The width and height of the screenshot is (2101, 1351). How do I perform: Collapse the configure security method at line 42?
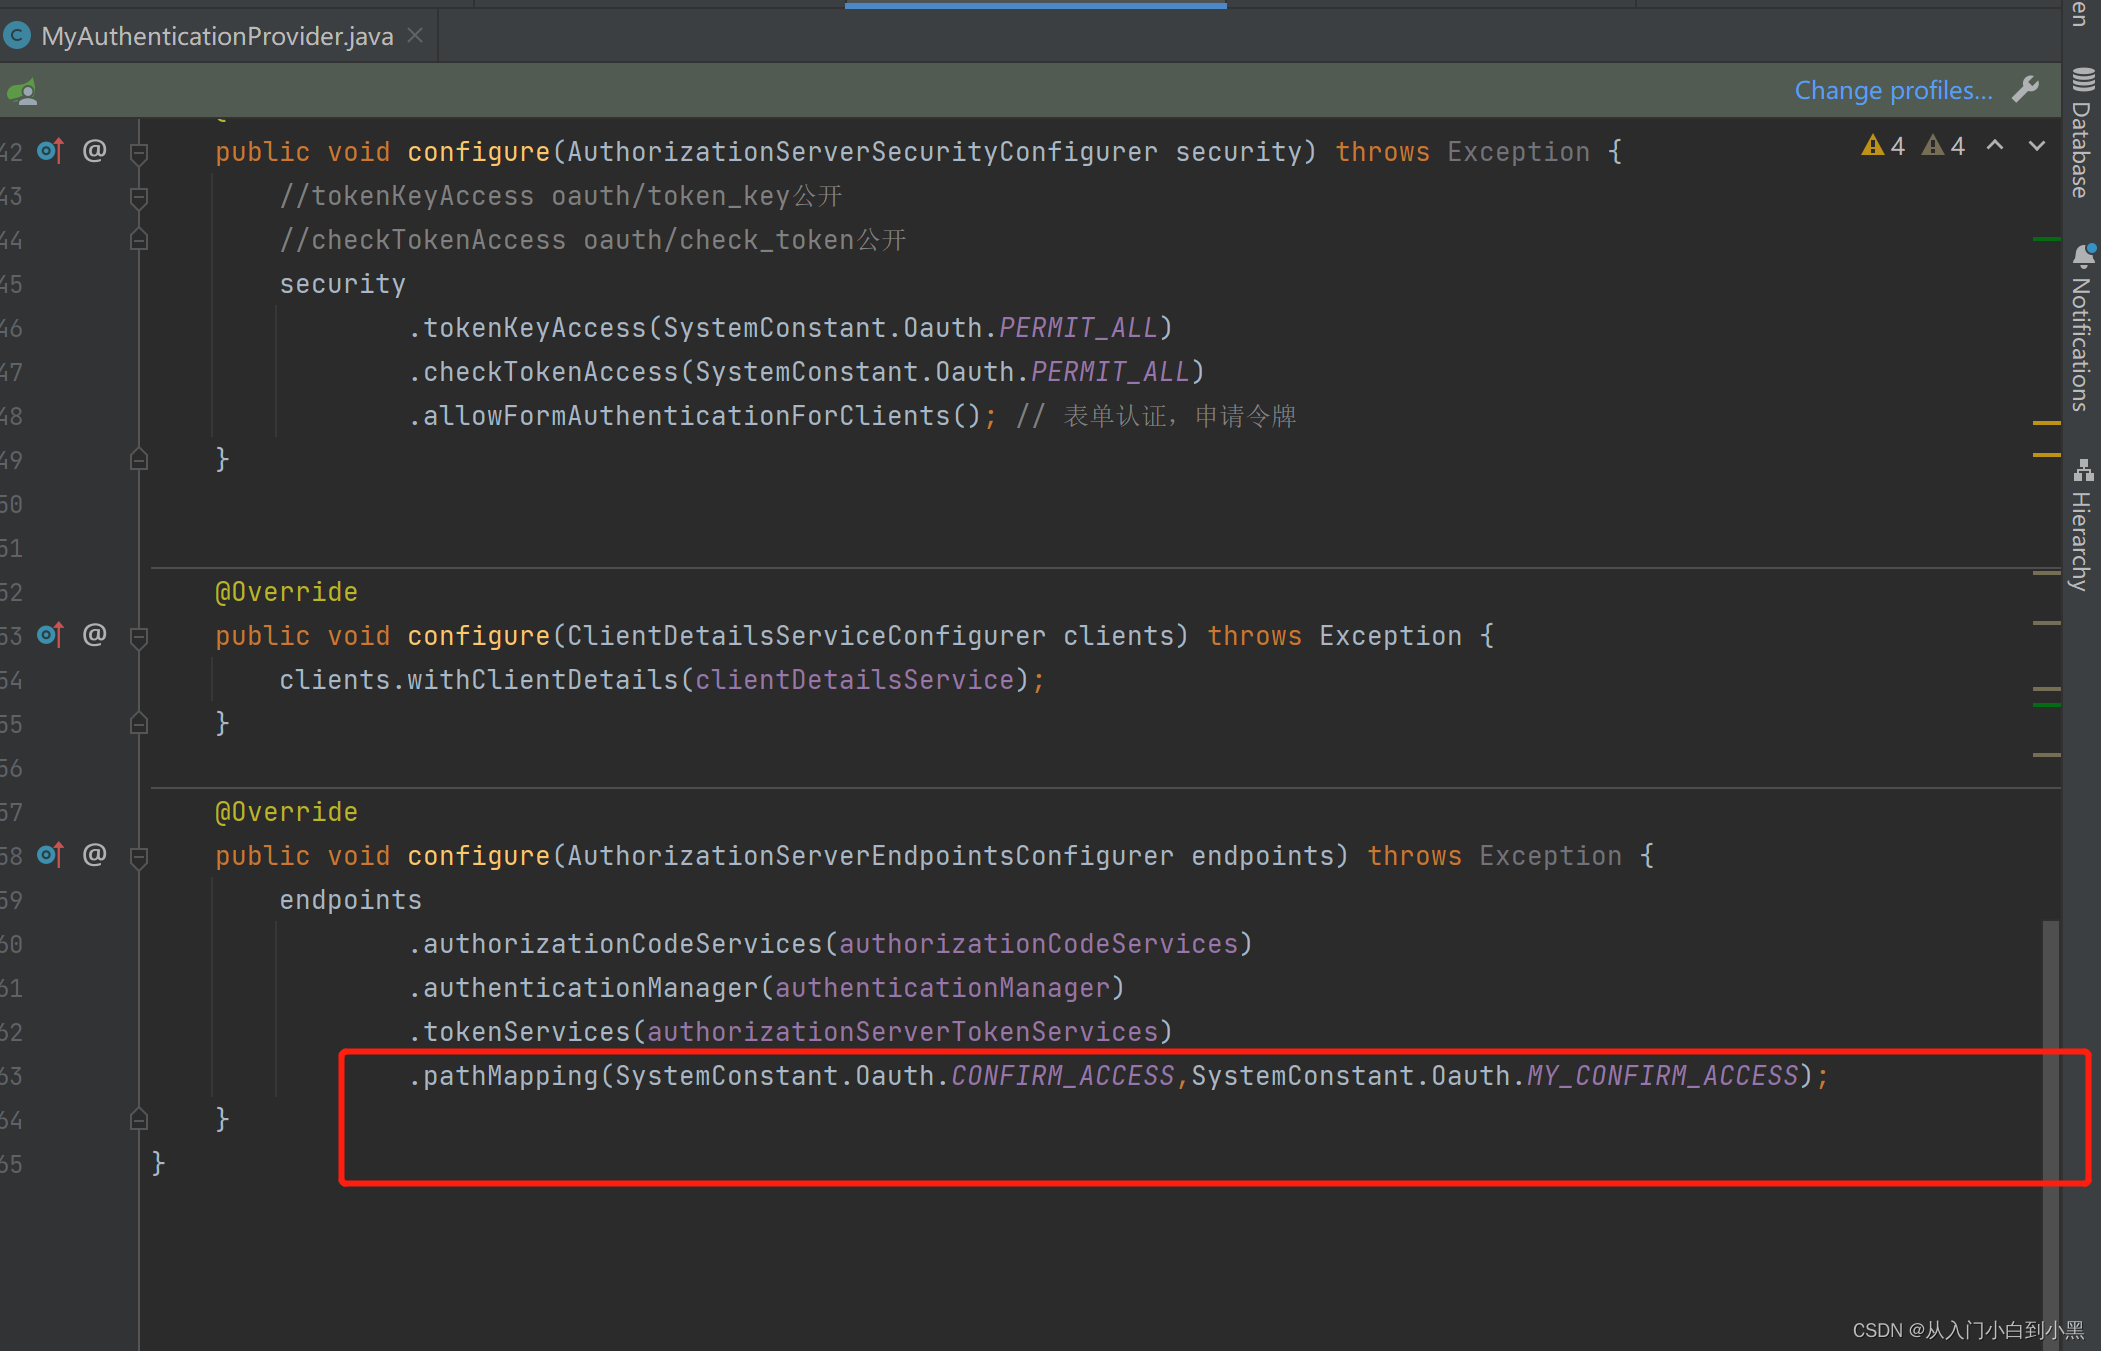139,153
